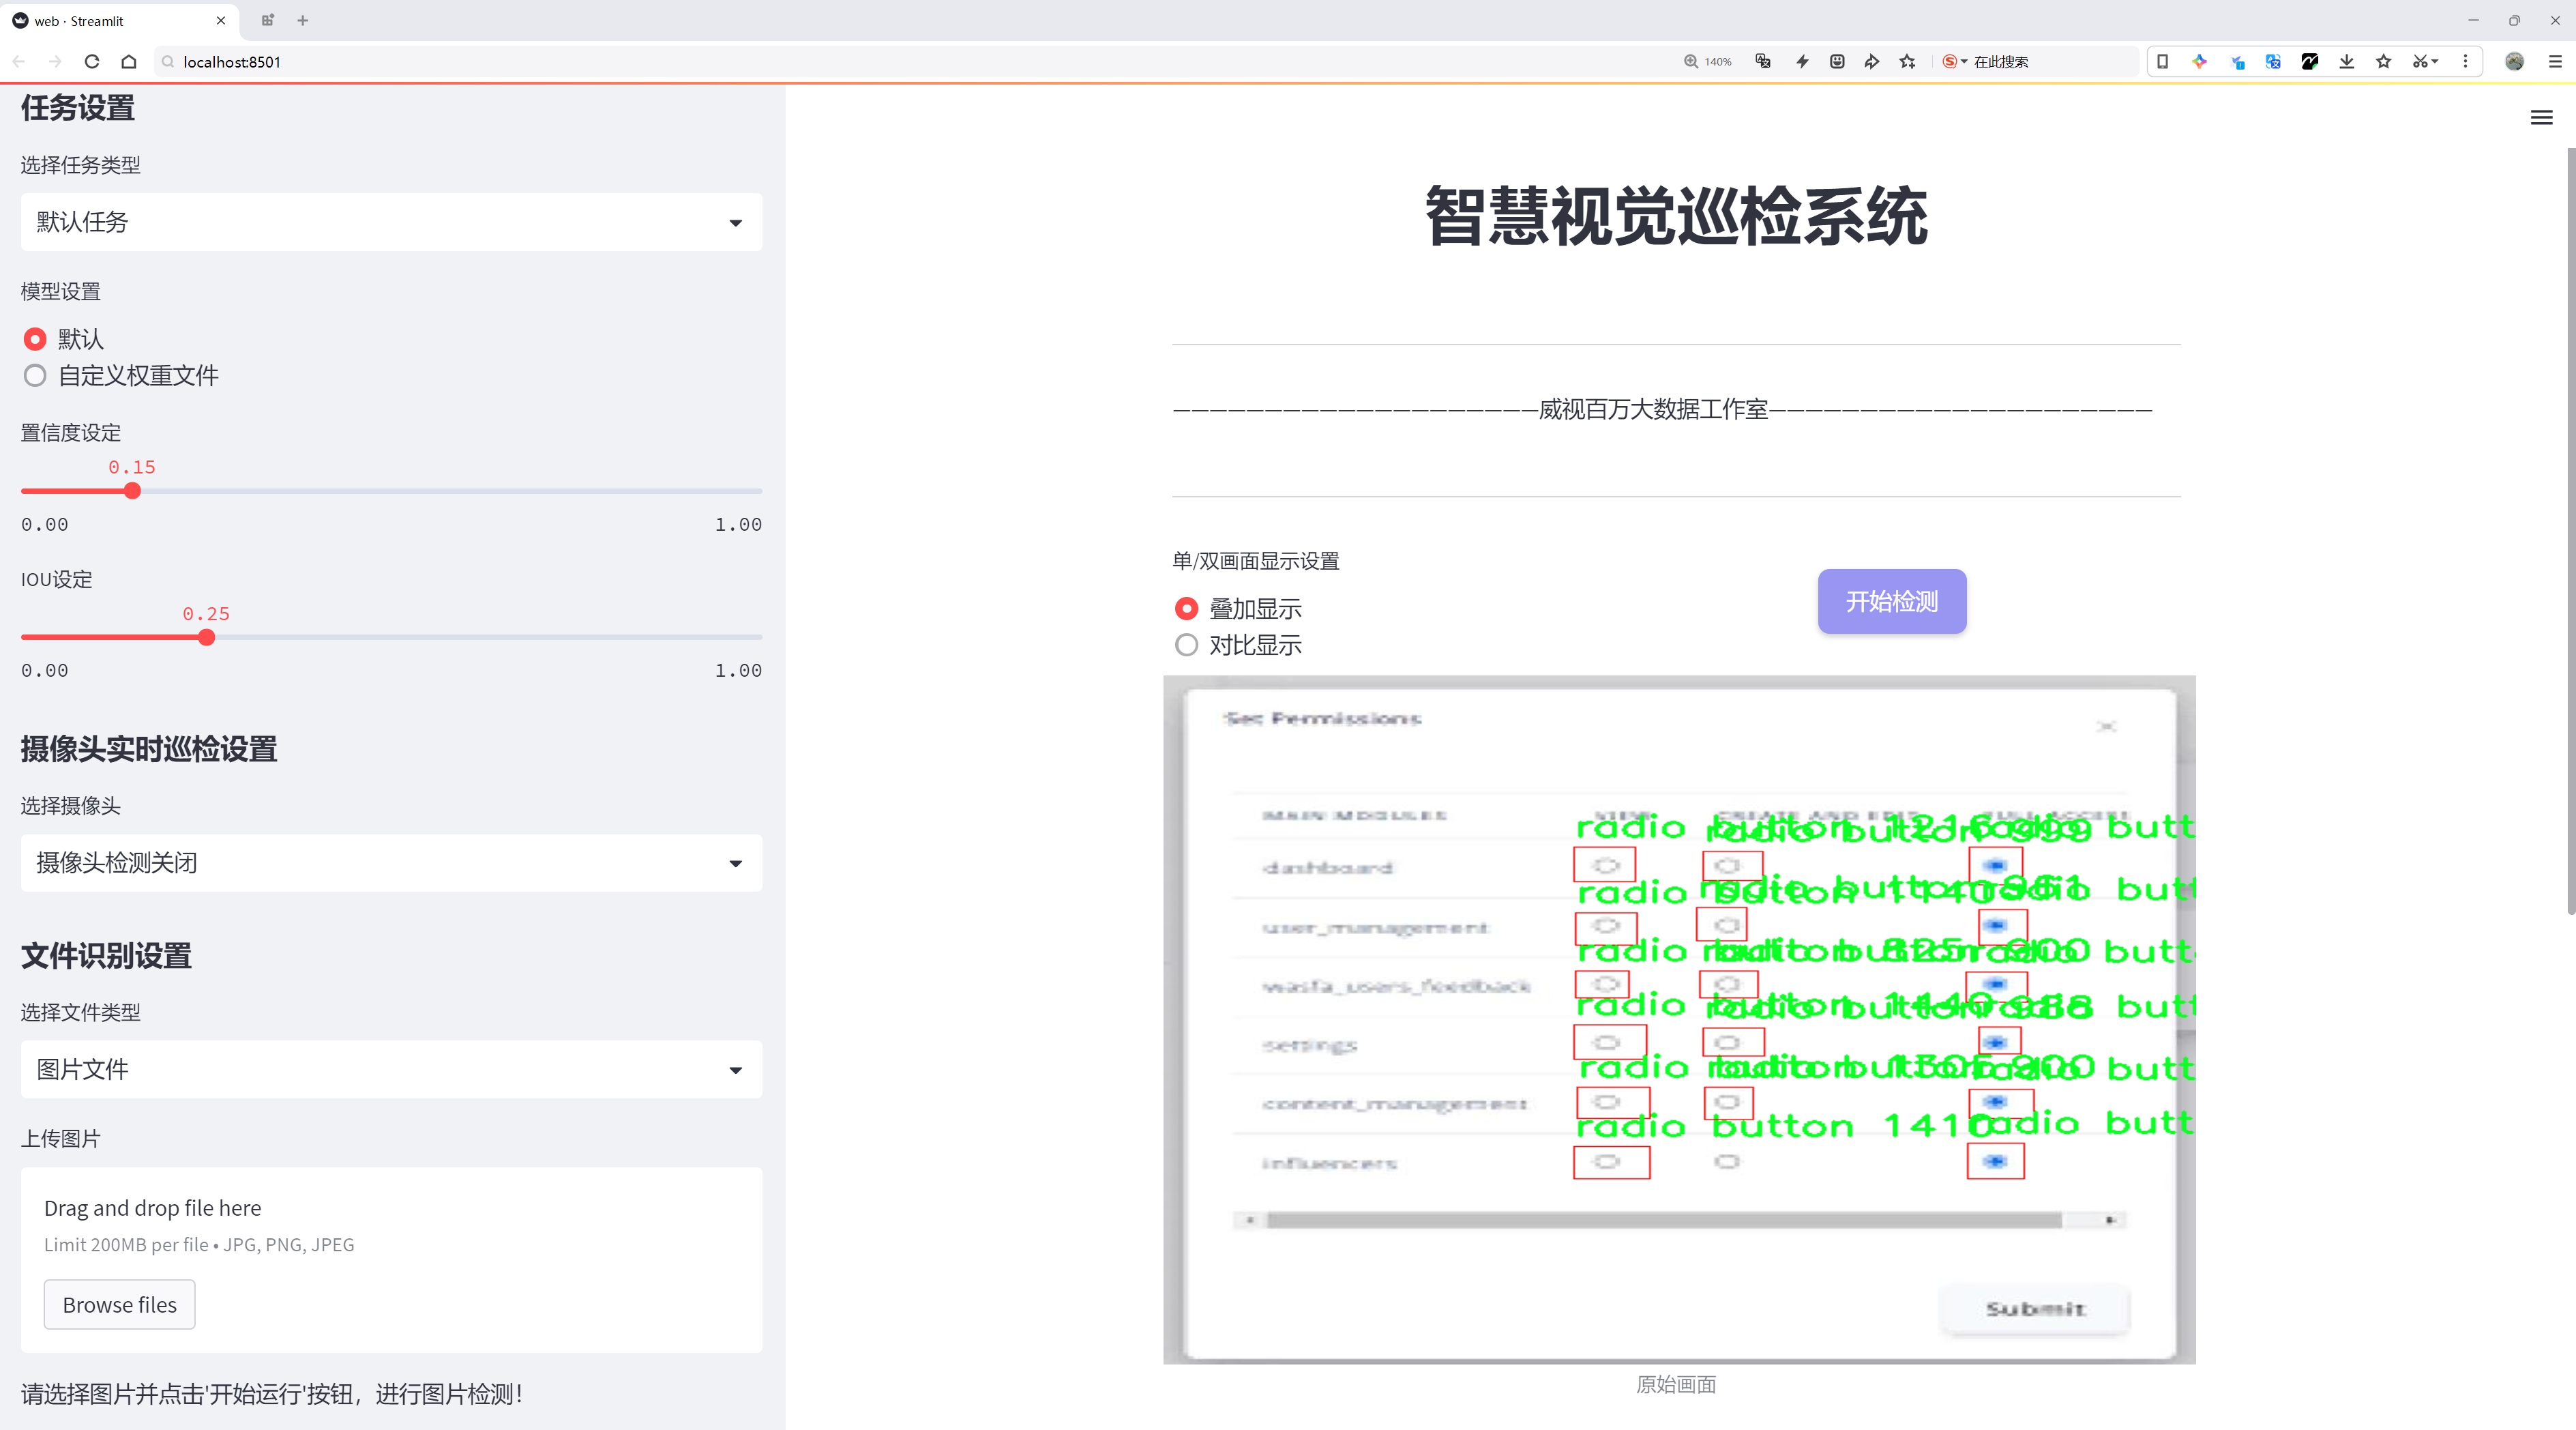Open the Streamlit hamburger menu

pos(2541,118)
